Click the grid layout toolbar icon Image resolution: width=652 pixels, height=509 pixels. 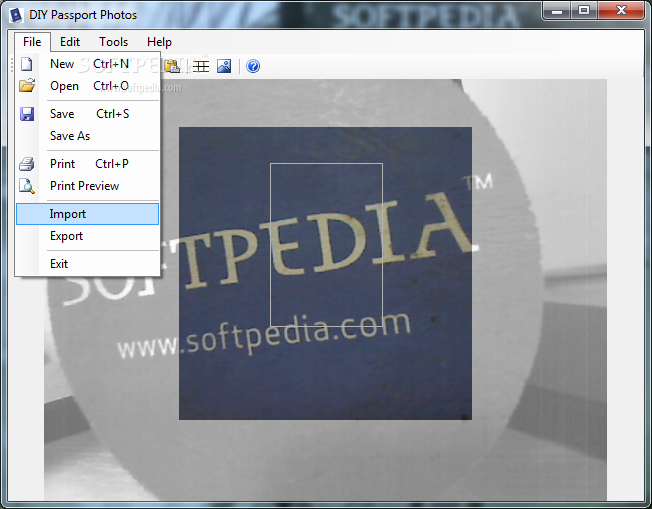[201, 66]
